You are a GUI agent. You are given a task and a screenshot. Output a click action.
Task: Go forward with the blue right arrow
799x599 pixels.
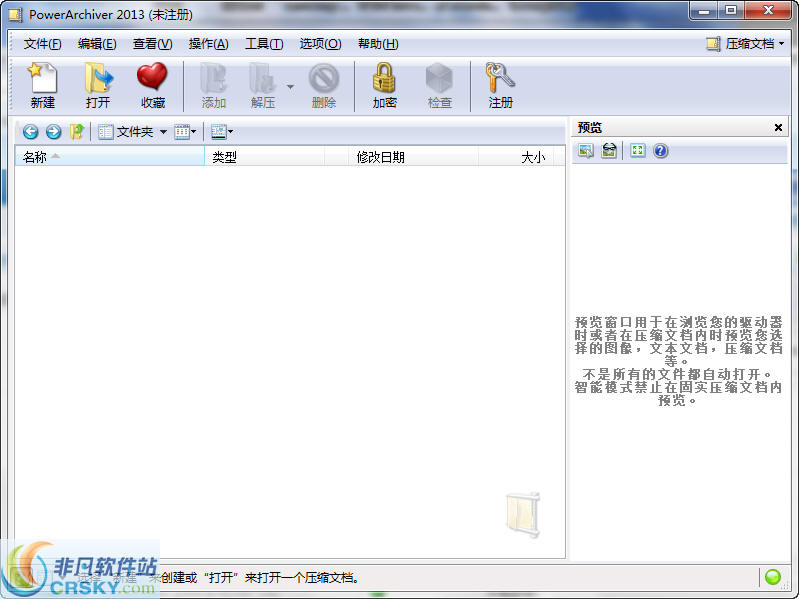53,132
